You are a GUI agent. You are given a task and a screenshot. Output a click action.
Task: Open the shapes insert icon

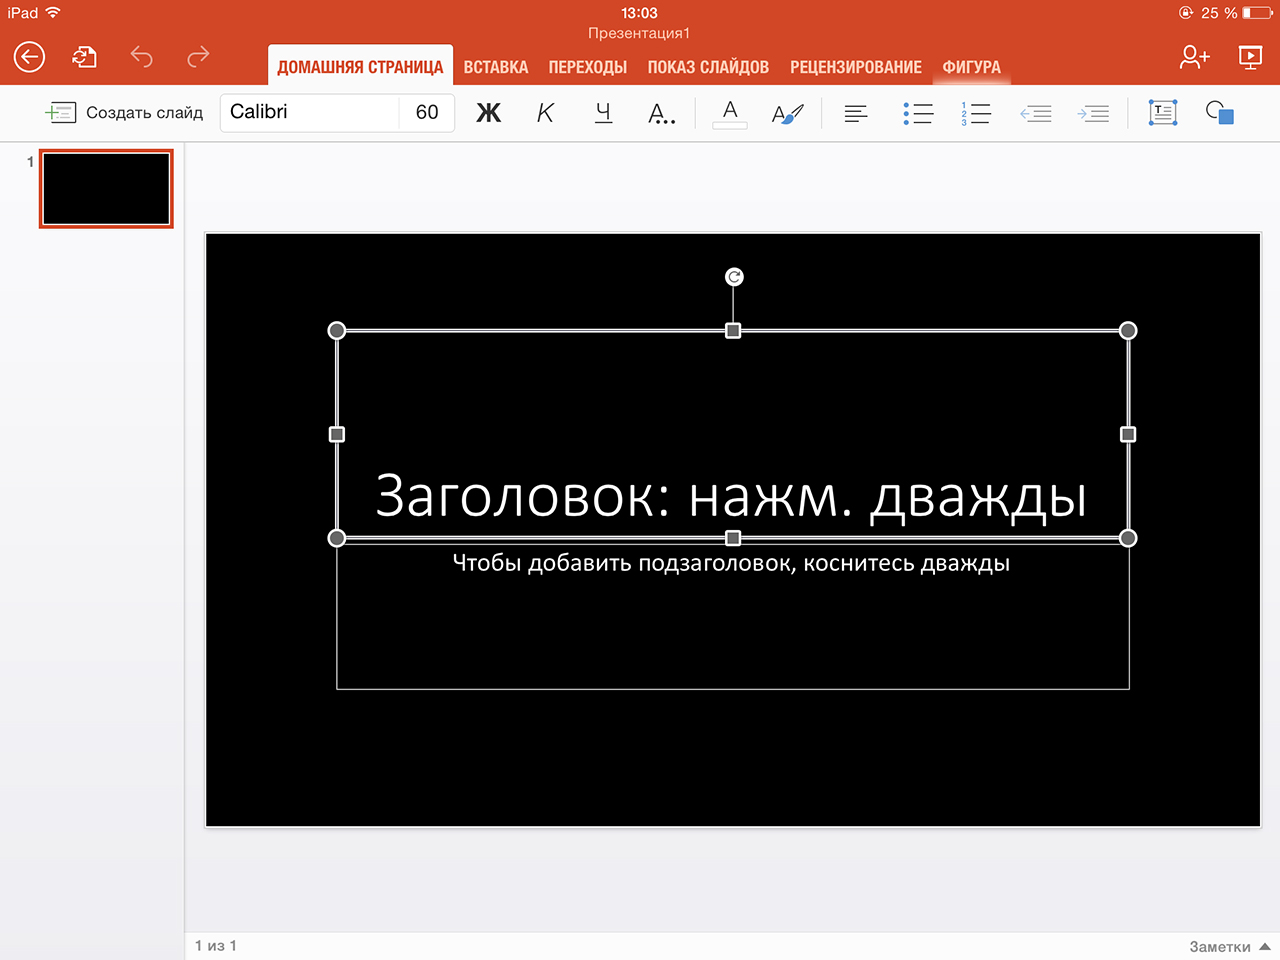point(1220,112)
